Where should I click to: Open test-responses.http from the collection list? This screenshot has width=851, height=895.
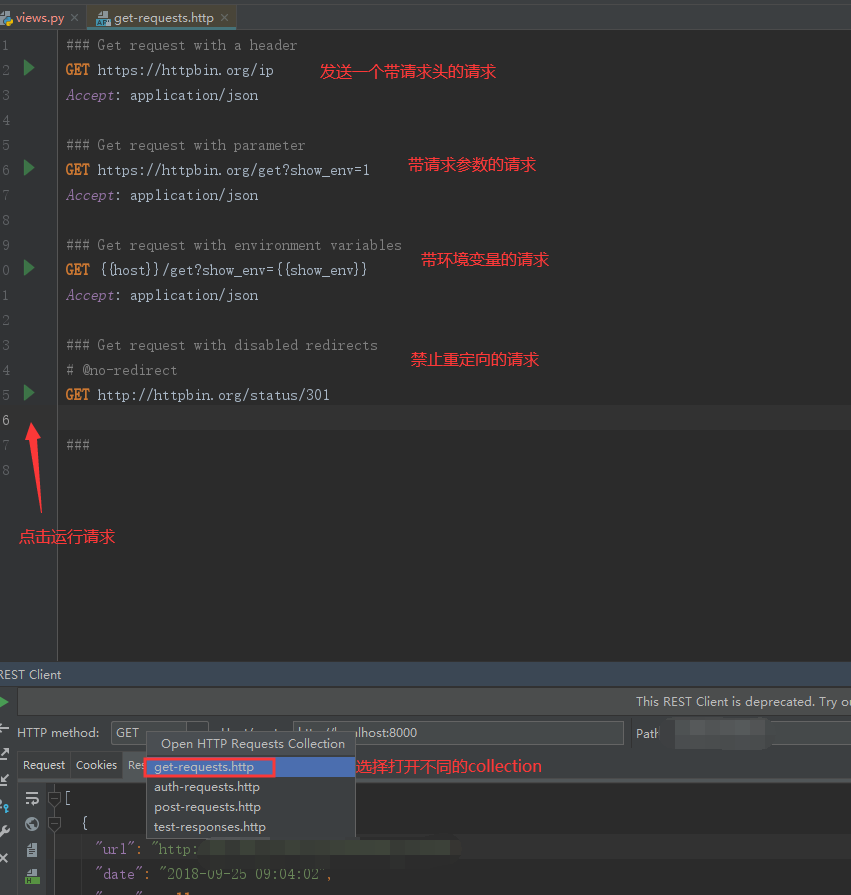tap(251, 827)
